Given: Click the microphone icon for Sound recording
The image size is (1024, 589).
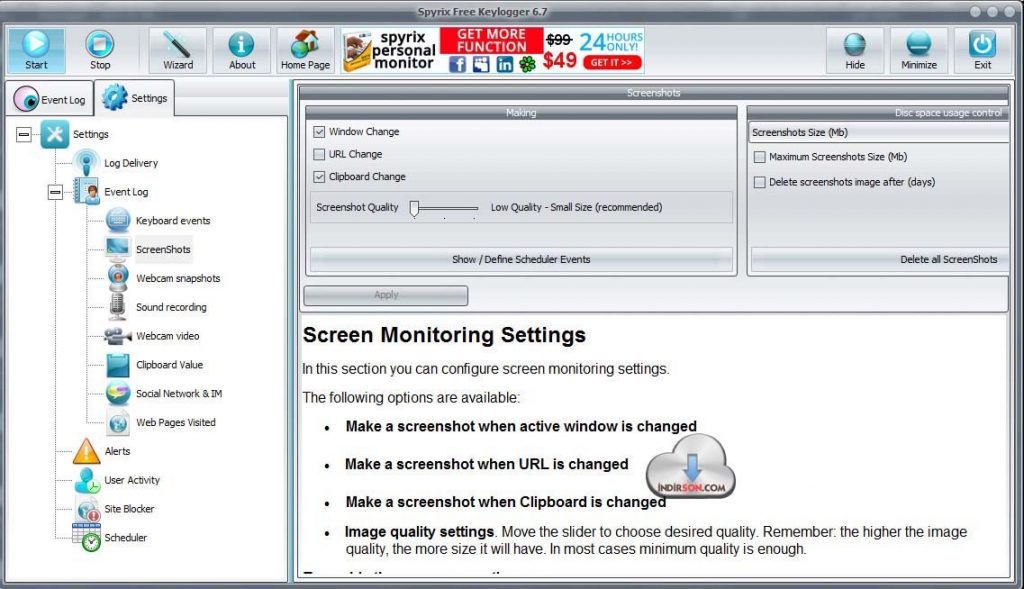Looking at the screenshot, I should 118,307.
